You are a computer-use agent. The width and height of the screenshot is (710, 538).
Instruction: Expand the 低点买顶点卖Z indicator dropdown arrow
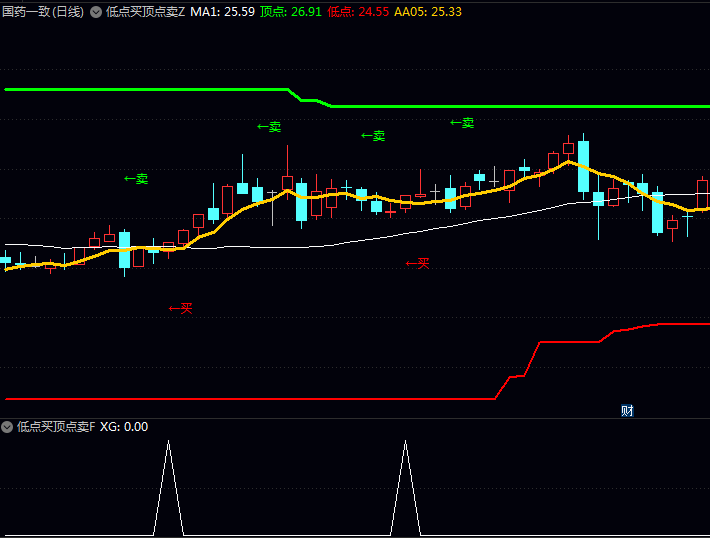(96, 12)
